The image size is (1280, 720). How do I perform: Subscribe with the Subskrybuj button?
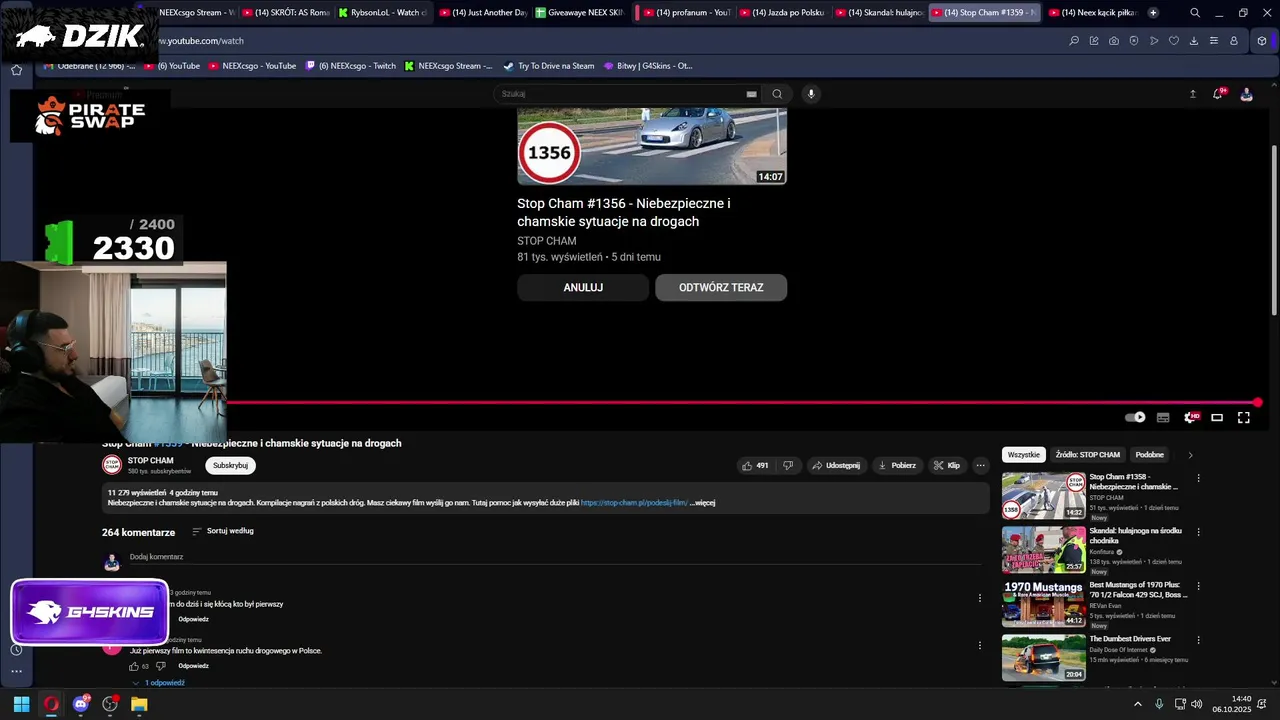[x=230, y=465]
